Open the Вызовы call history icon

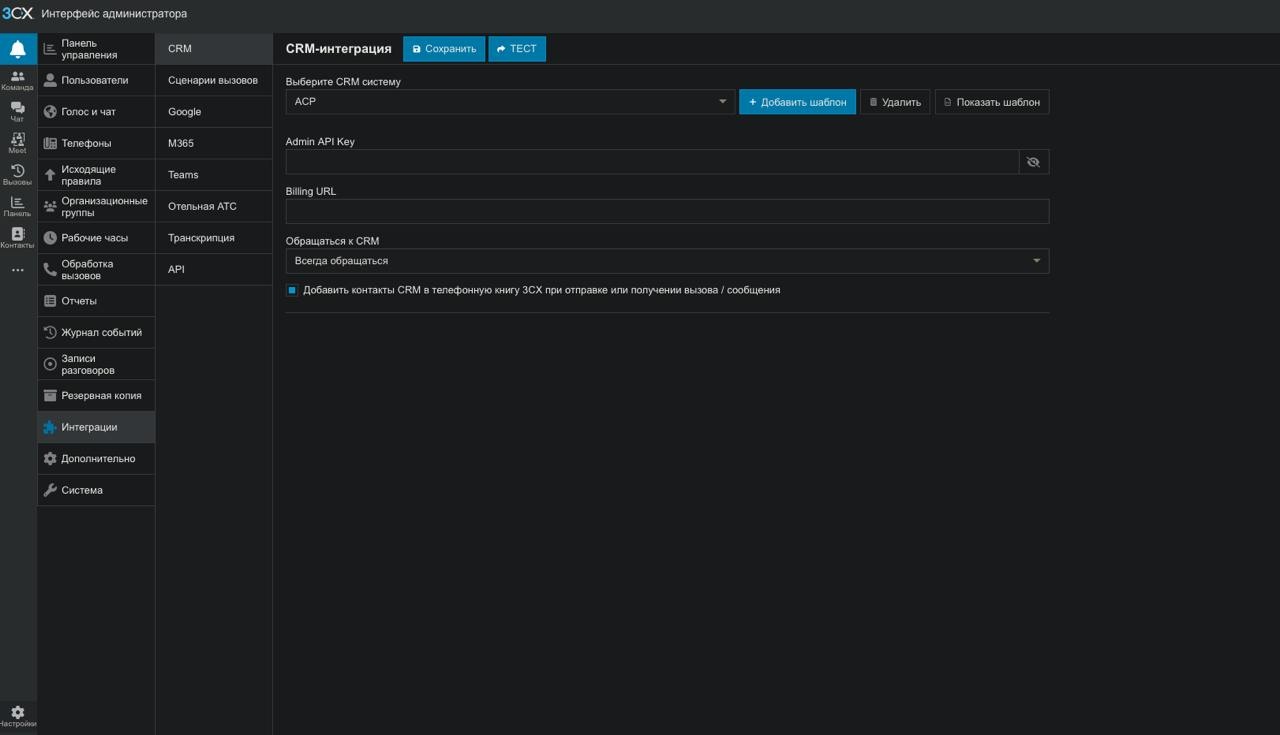[18, 174]
